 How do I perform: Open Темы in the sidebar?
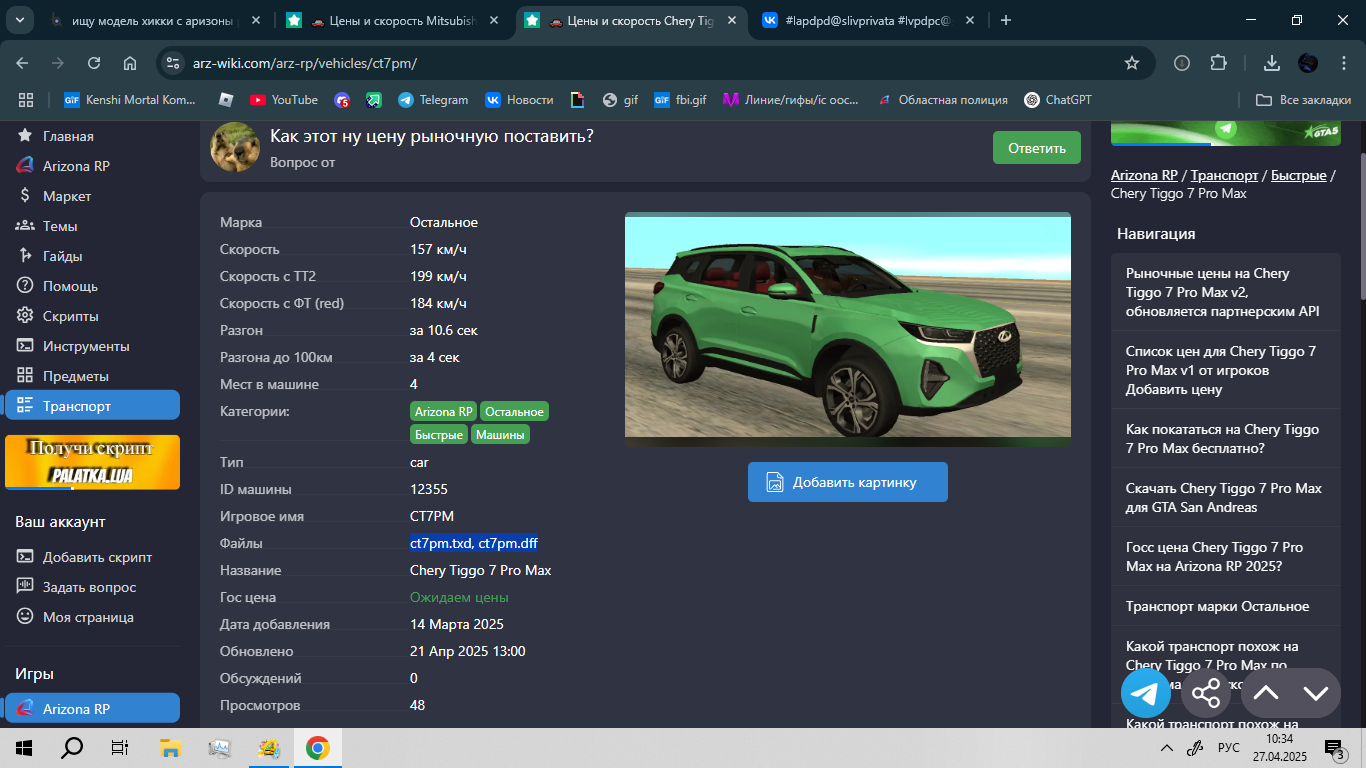pos(92,226)
